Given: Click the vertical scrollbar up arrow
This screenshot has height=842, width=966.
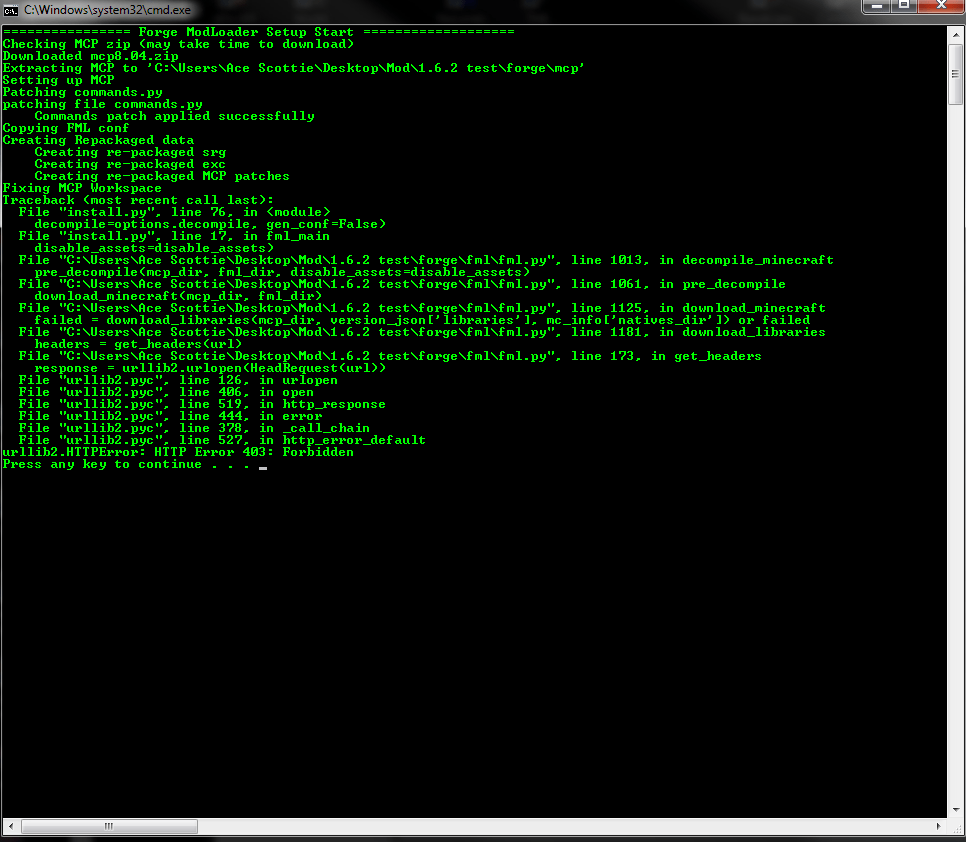Looking at the screenshot, I should (x=956, y=34).
